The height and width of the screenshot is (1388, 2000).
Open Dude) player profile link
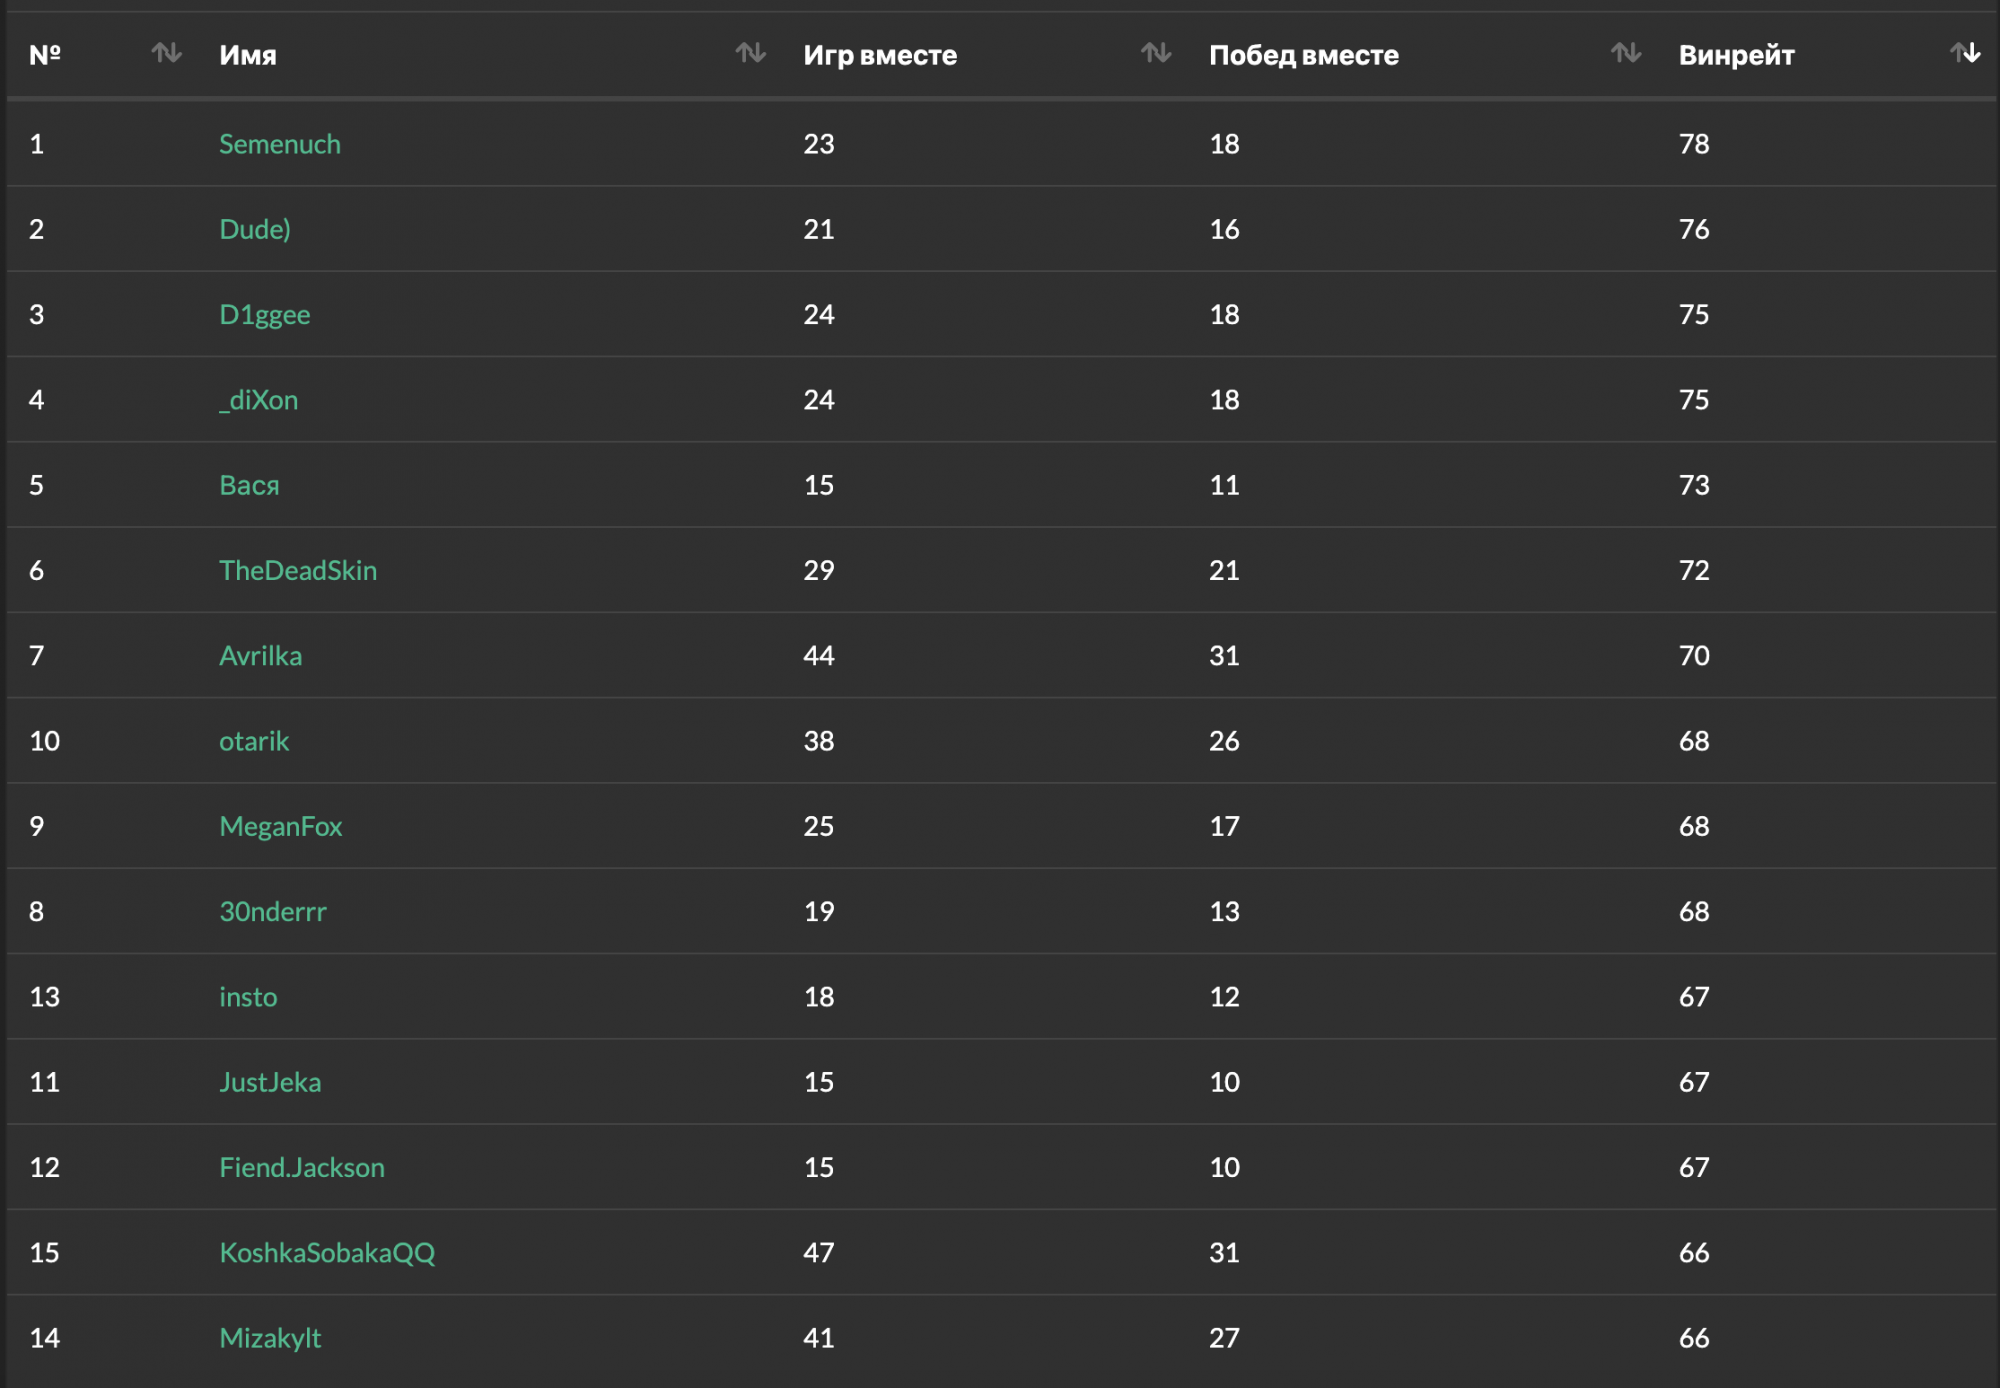pyautogui.click(x=255, y=229)
